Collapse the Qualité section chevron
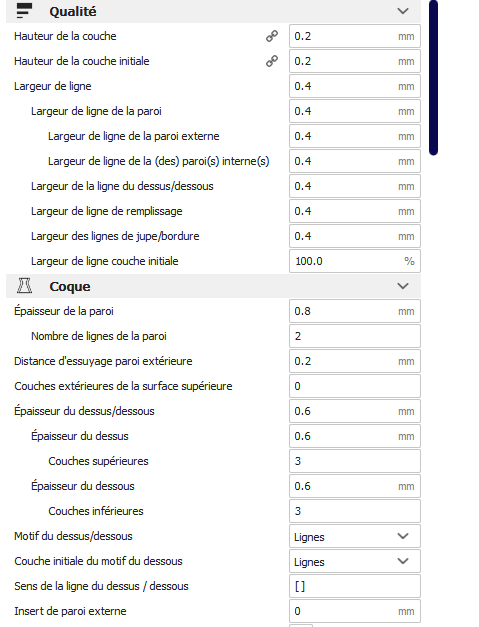The image size is (479, 627). 403,11
